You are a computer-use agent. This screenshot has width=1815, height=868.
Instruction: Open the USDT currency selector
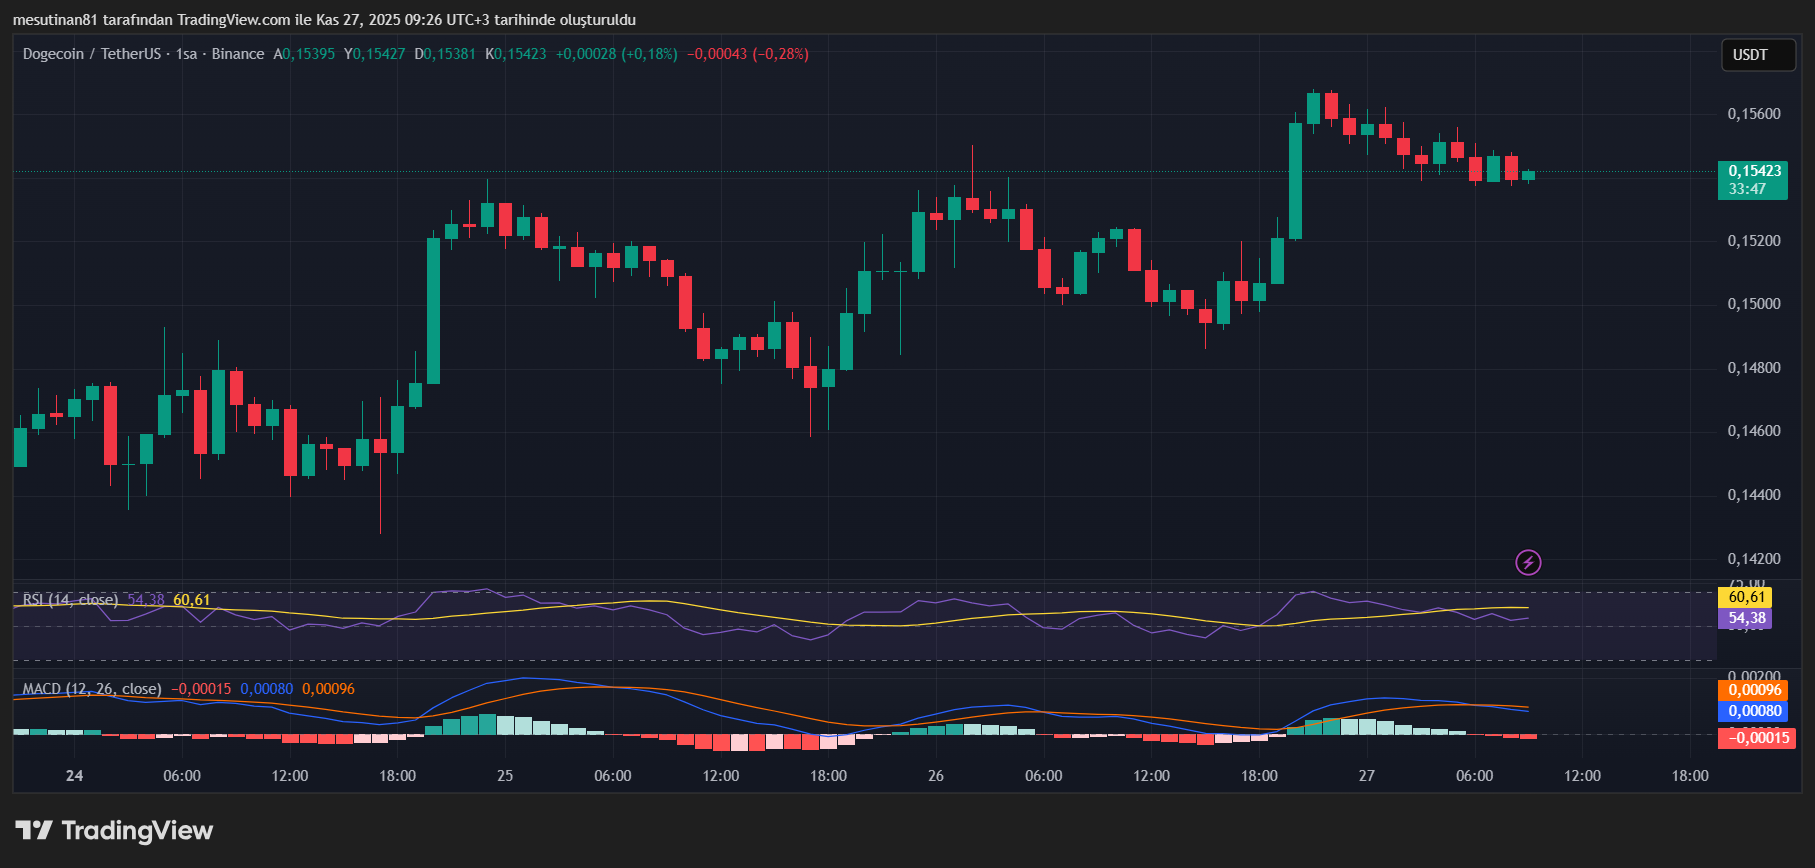tap(1750, 55)
